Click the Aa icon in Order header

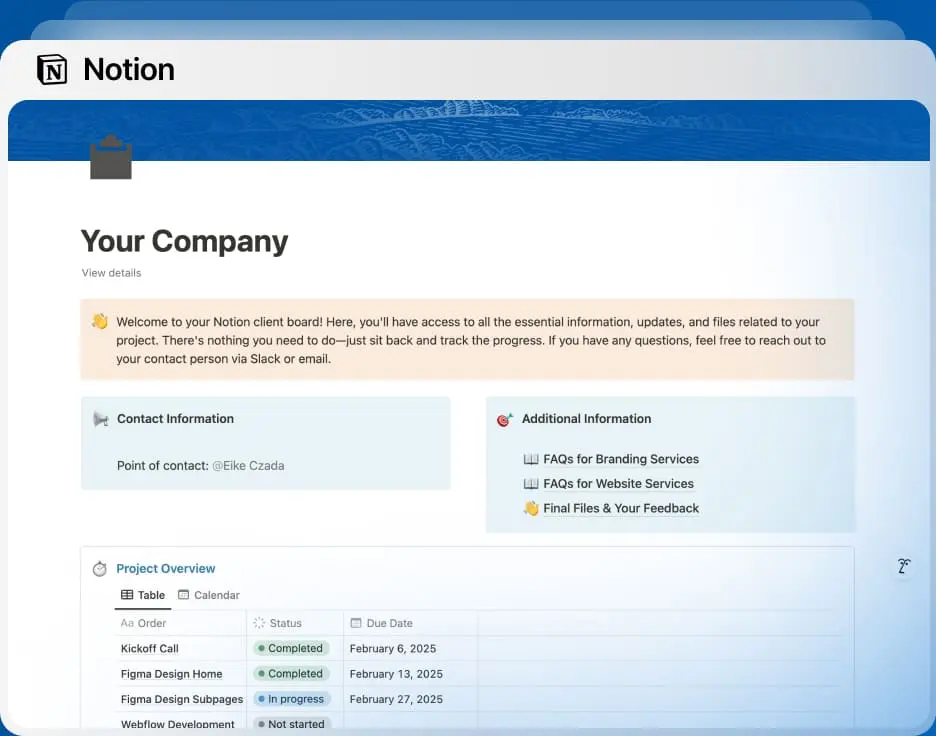(127, 623)
